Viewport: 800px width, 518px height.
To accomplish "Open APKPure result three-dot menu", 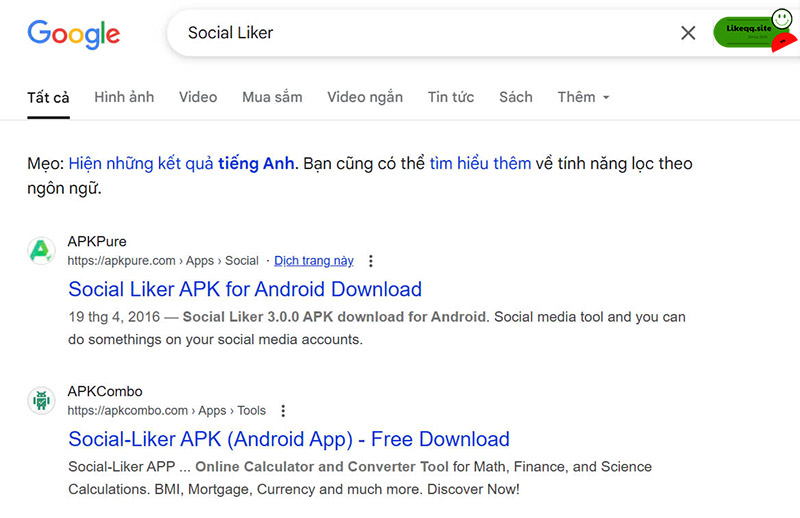I will (x=371, y=261).
